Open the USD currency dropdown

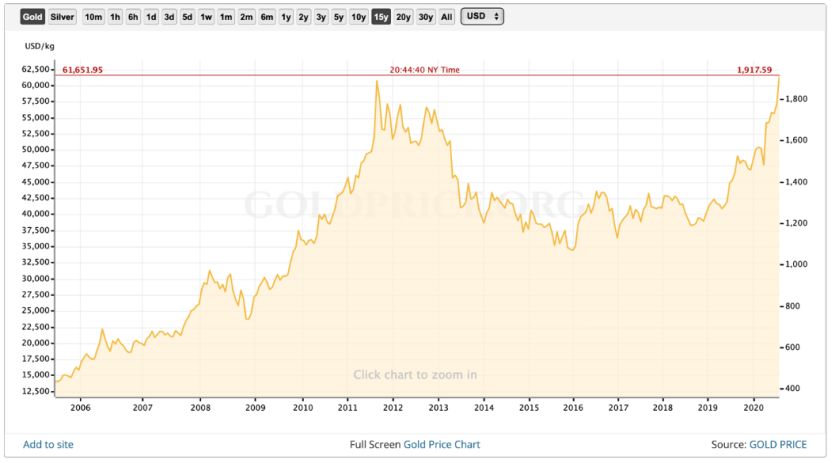(x=483, y=17)
